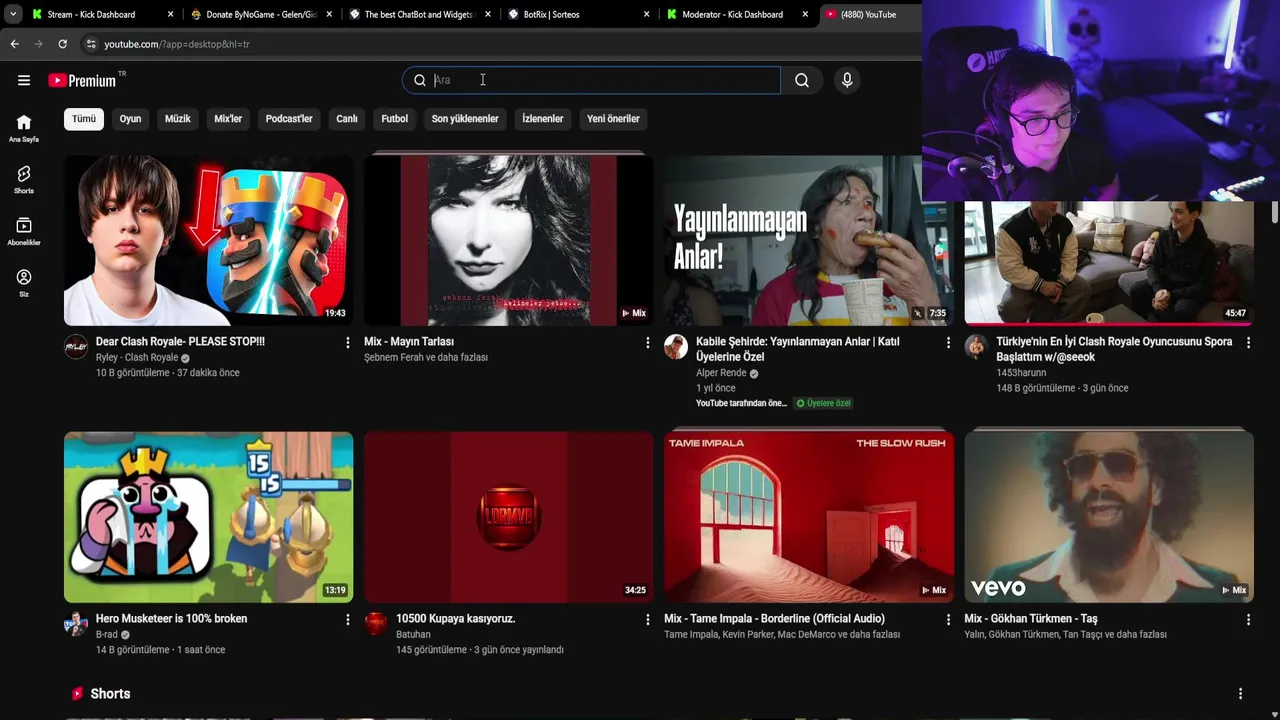This screenshot has height=720, width=1280.
Task: Select the Müzik filter chip
Action: [x=177, y=119]
